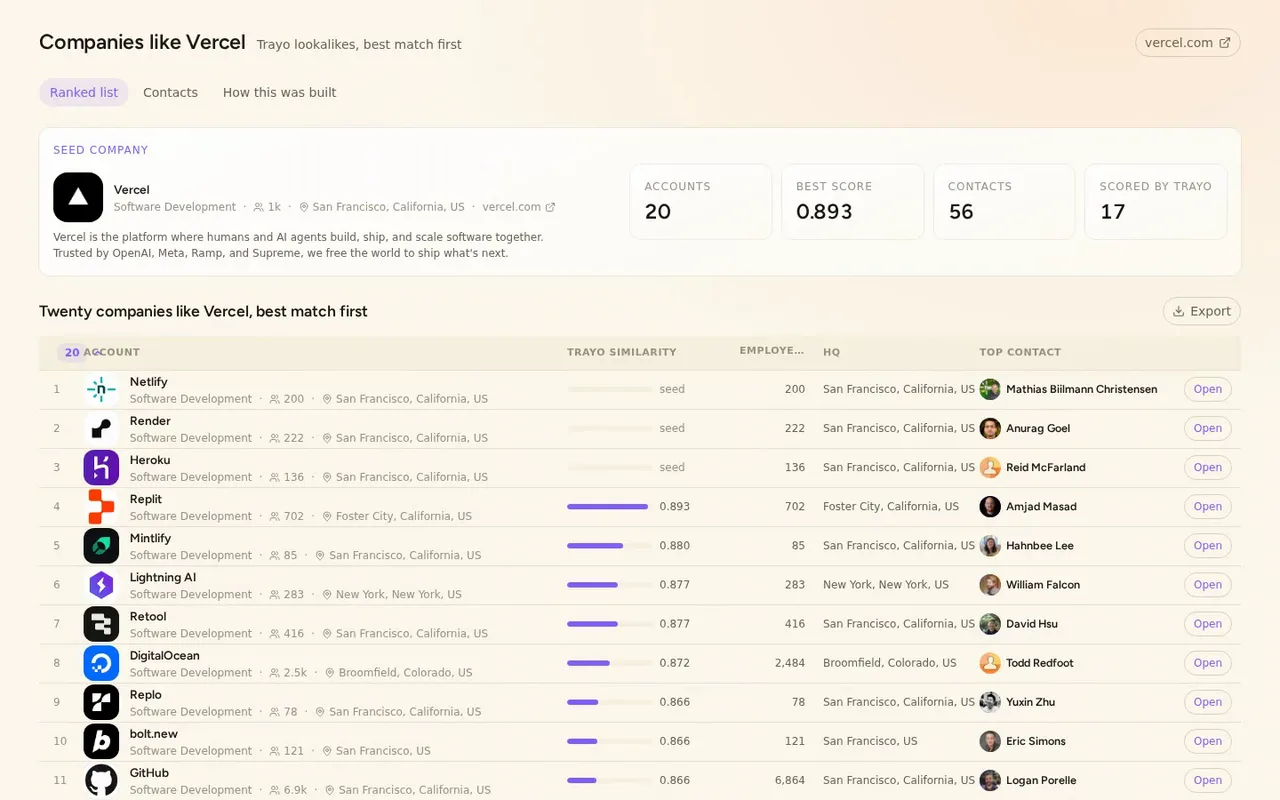Export the company list

(1202, 311)
